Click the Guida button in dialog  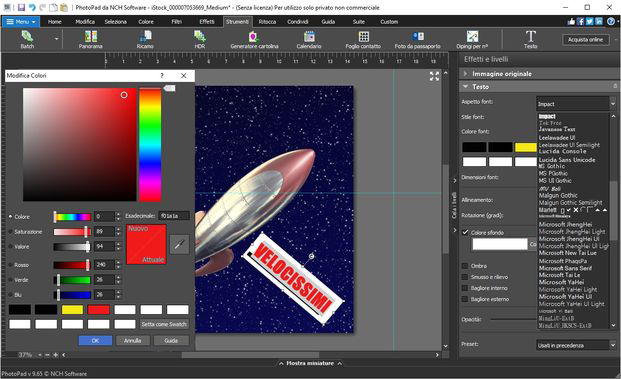pos(171,341)
